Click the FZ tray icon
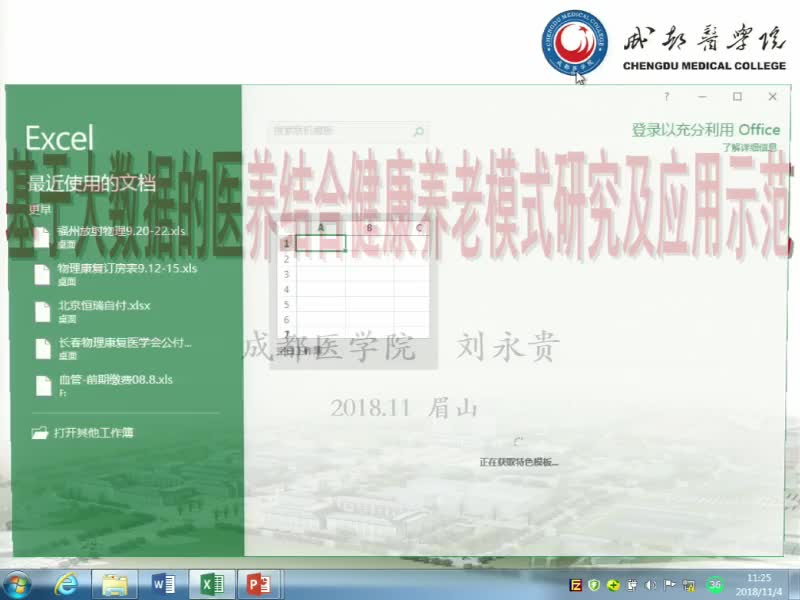The height and width of the screenshot is (600, 800). click(x=576, y=585)
